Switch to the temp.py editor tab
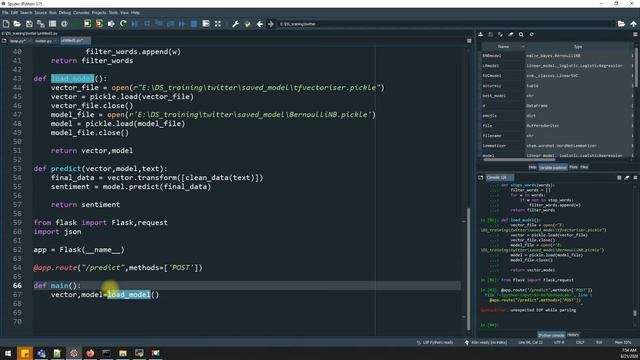This screenshot has width=640, height=360. click(19, 41)
